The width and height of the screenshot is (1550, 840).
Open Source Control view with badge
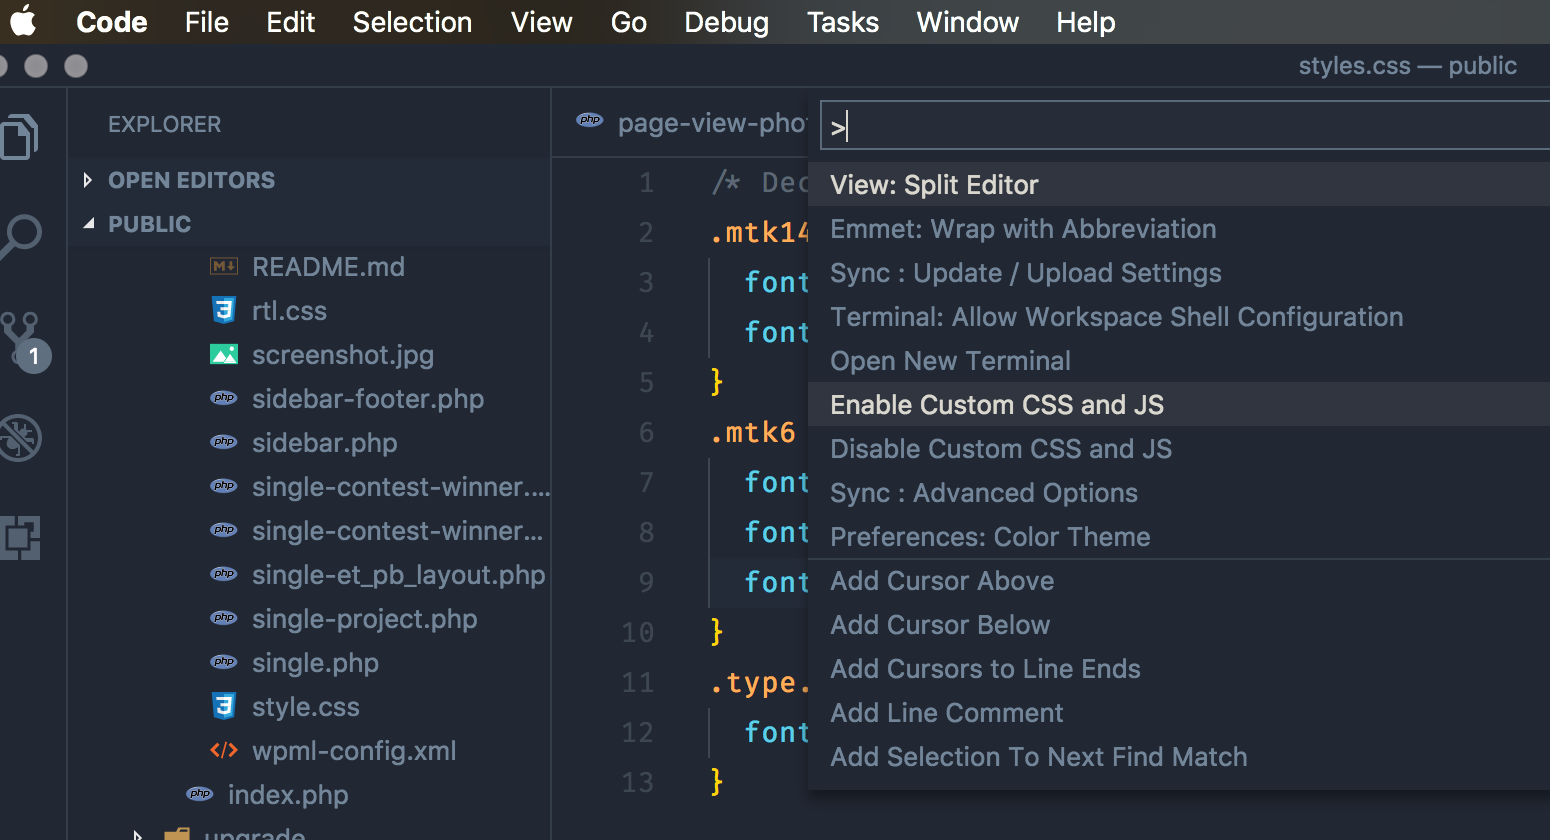(23, 341)
